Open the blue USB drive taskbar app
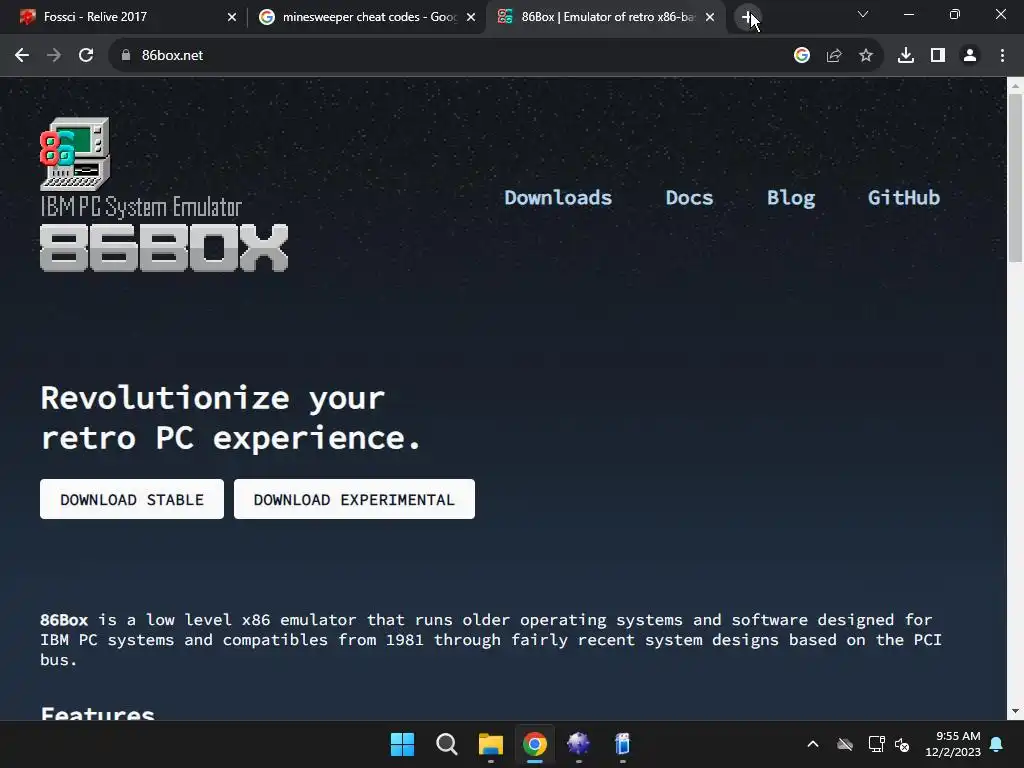Viewport: 1024px width, 768px height. pos(622,743)
